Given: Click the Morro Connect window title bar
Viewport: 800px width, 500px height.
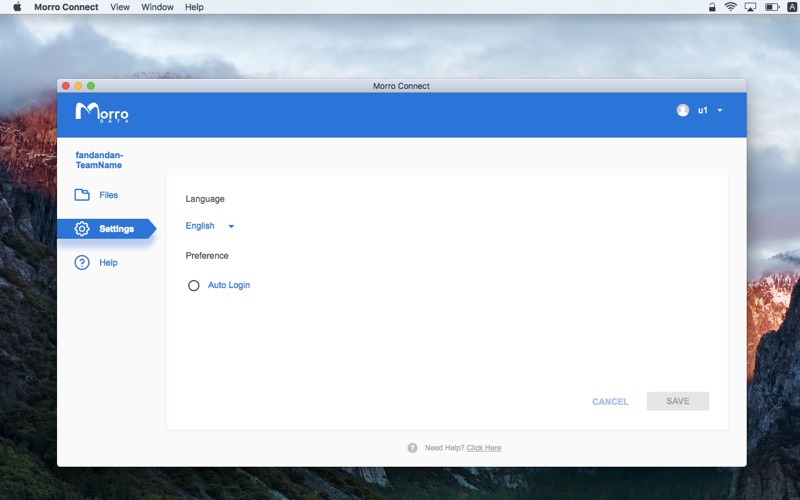Looking at the screenshot, I should (x=402, y=86).
